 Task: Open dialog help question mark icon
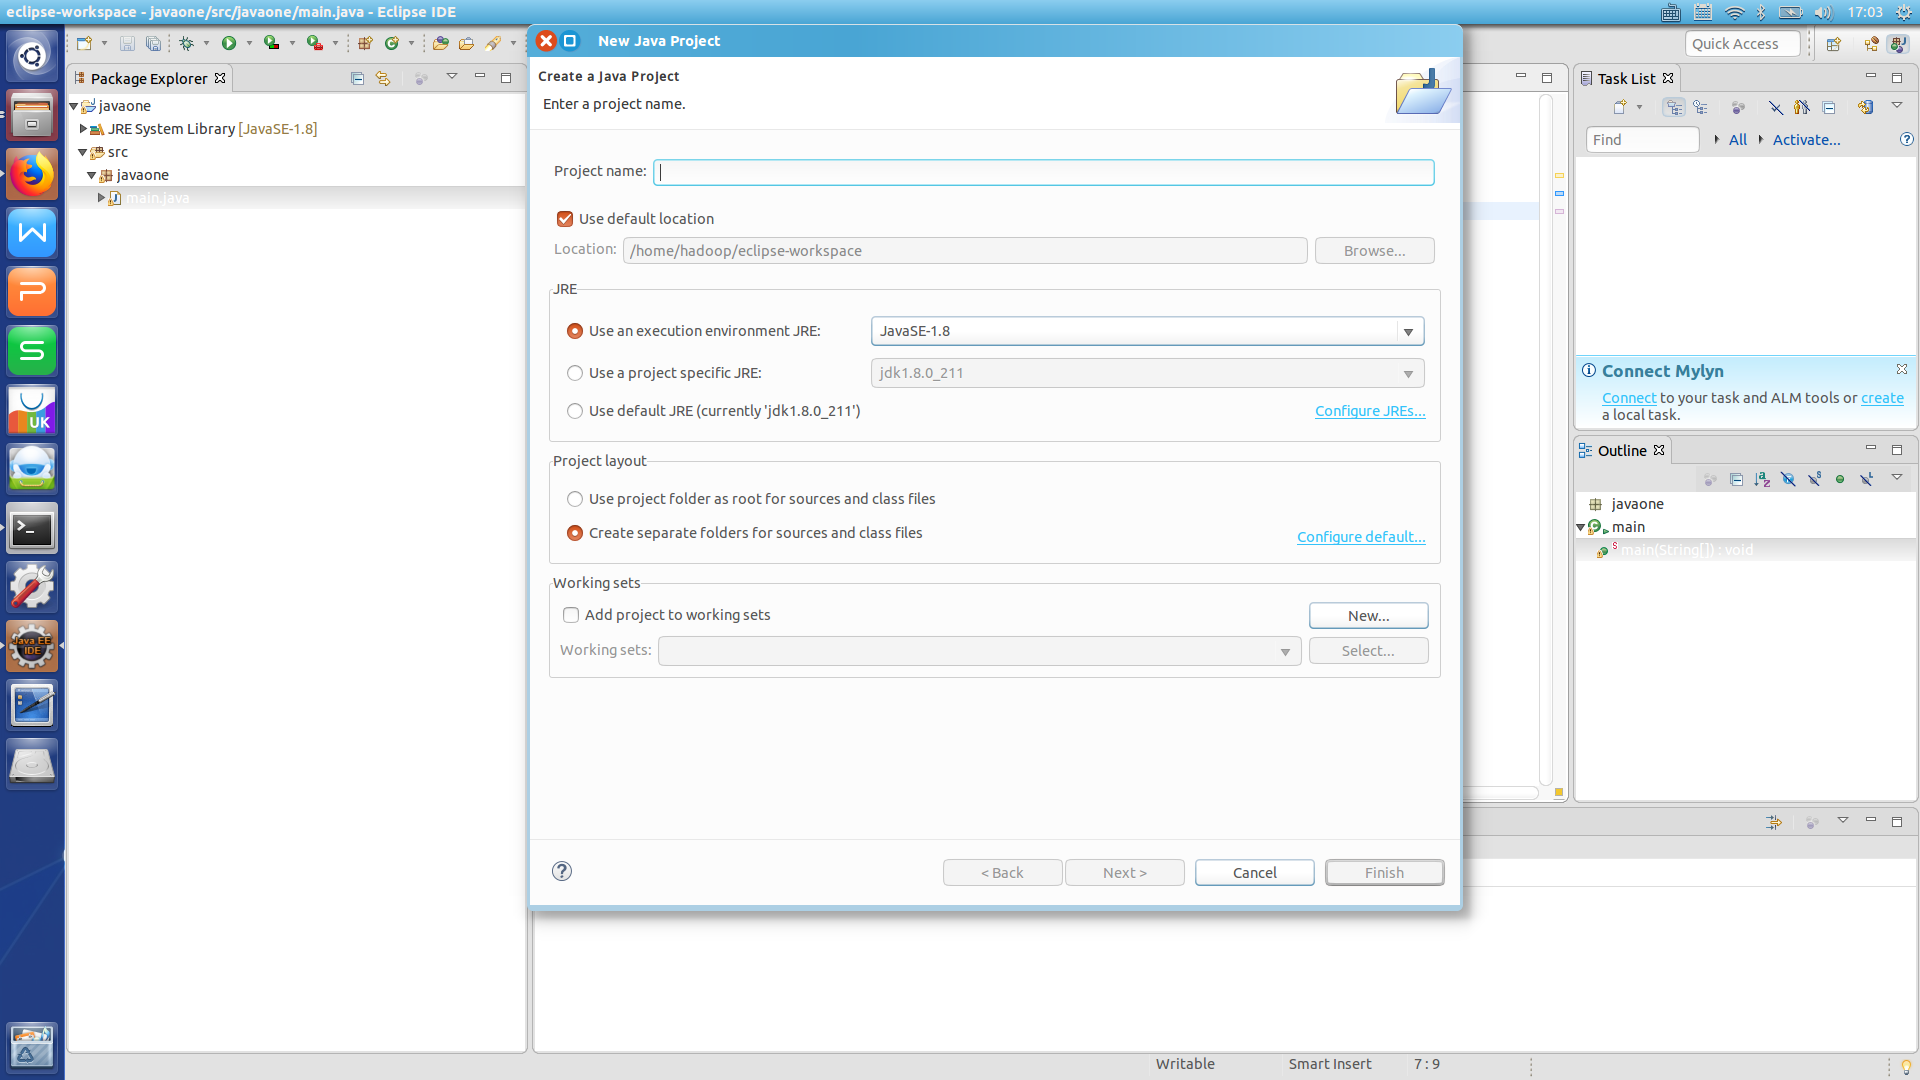(x=562, y=871)
